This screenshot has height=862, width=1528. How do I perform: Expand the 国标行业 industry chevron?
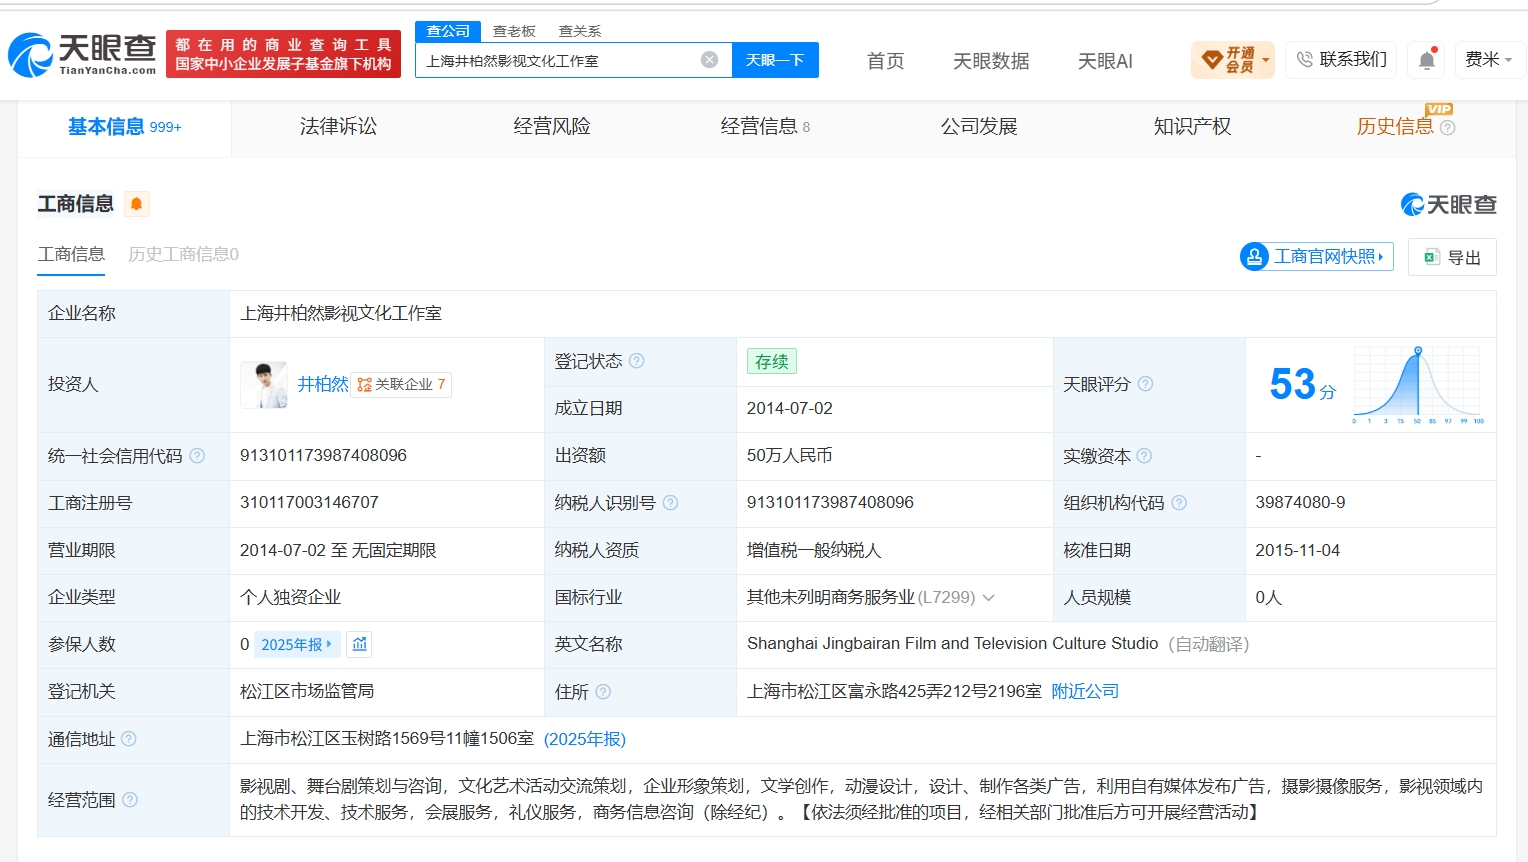(989, 598)
